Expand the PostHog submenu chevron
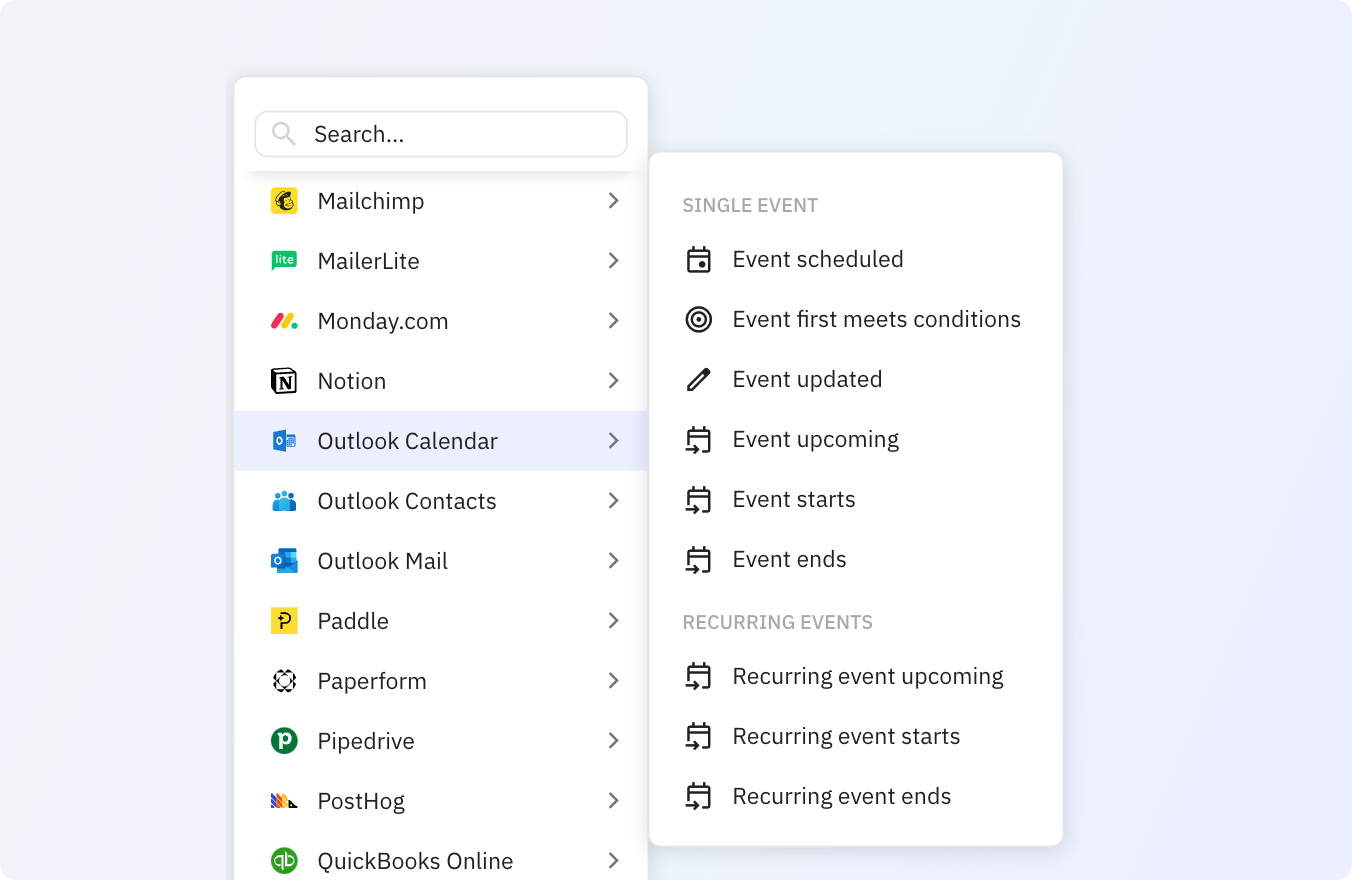The image size is (1352, 880). (614, 801)
